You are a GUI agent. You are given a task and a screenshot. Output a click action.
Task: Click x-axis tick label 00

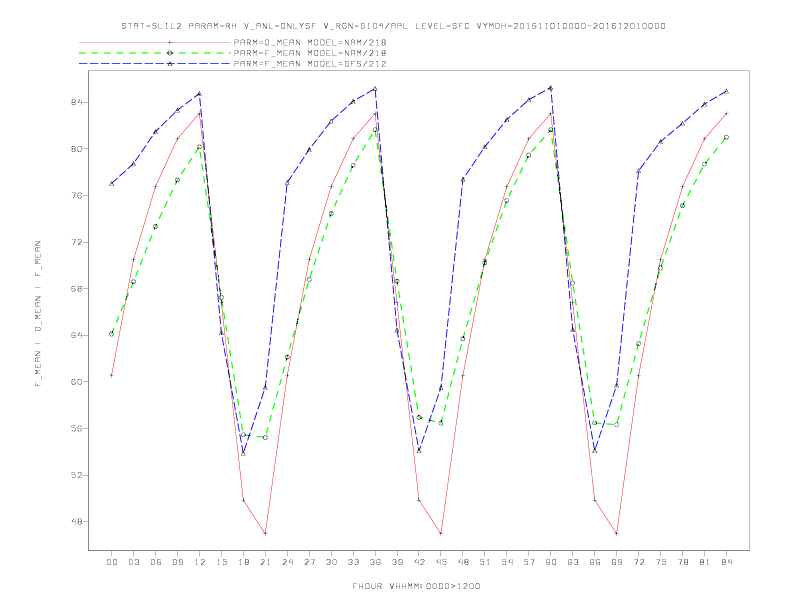(x=112, y=562)
